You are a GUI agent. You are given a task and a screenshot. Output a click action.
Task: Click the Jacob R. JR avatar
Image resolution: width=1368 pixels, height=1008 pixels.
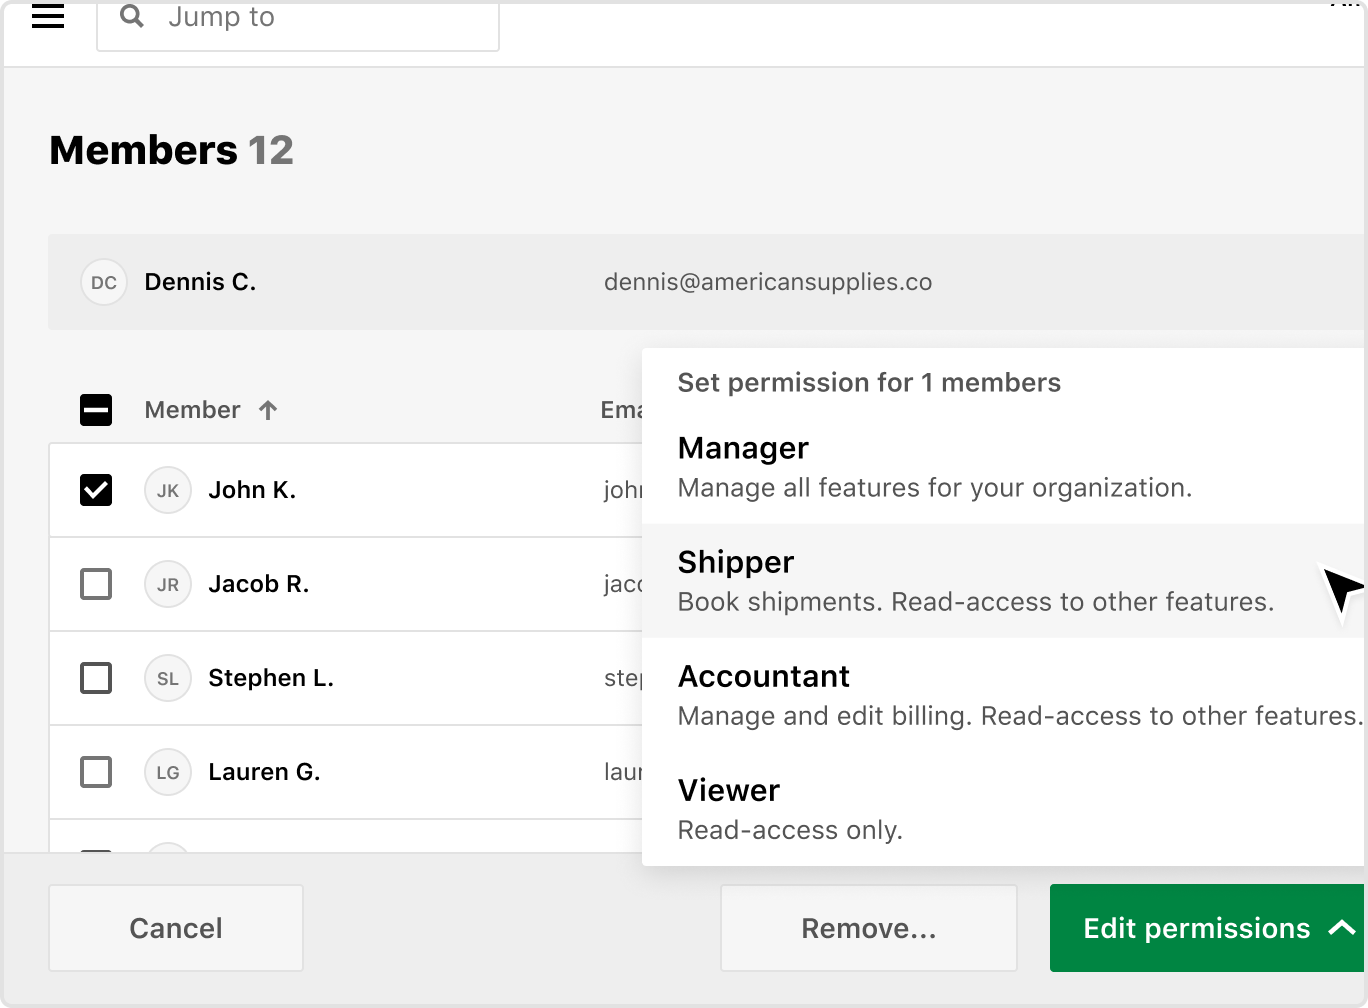168,584
